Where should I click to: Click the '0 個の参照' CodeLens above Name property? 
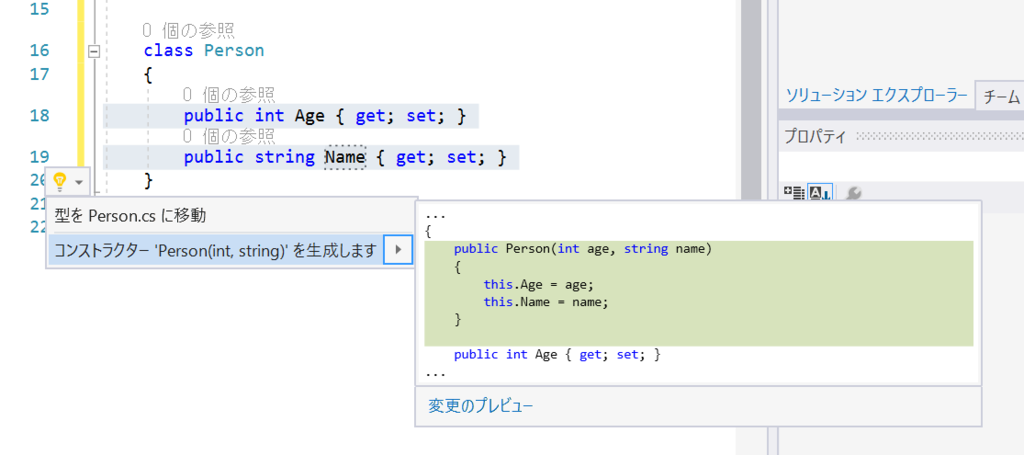point(229,136)
